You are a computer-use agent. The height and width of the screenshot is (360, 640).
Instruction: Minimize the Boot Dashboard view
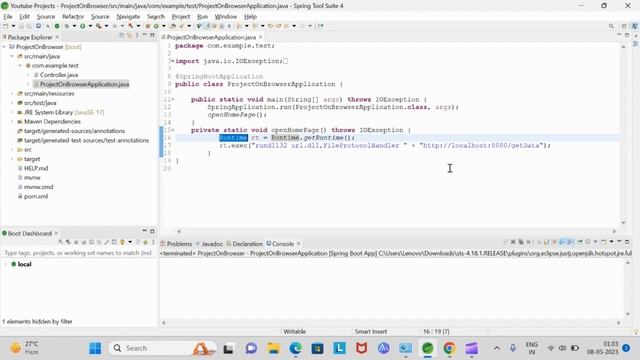click(x=144, y=231)
